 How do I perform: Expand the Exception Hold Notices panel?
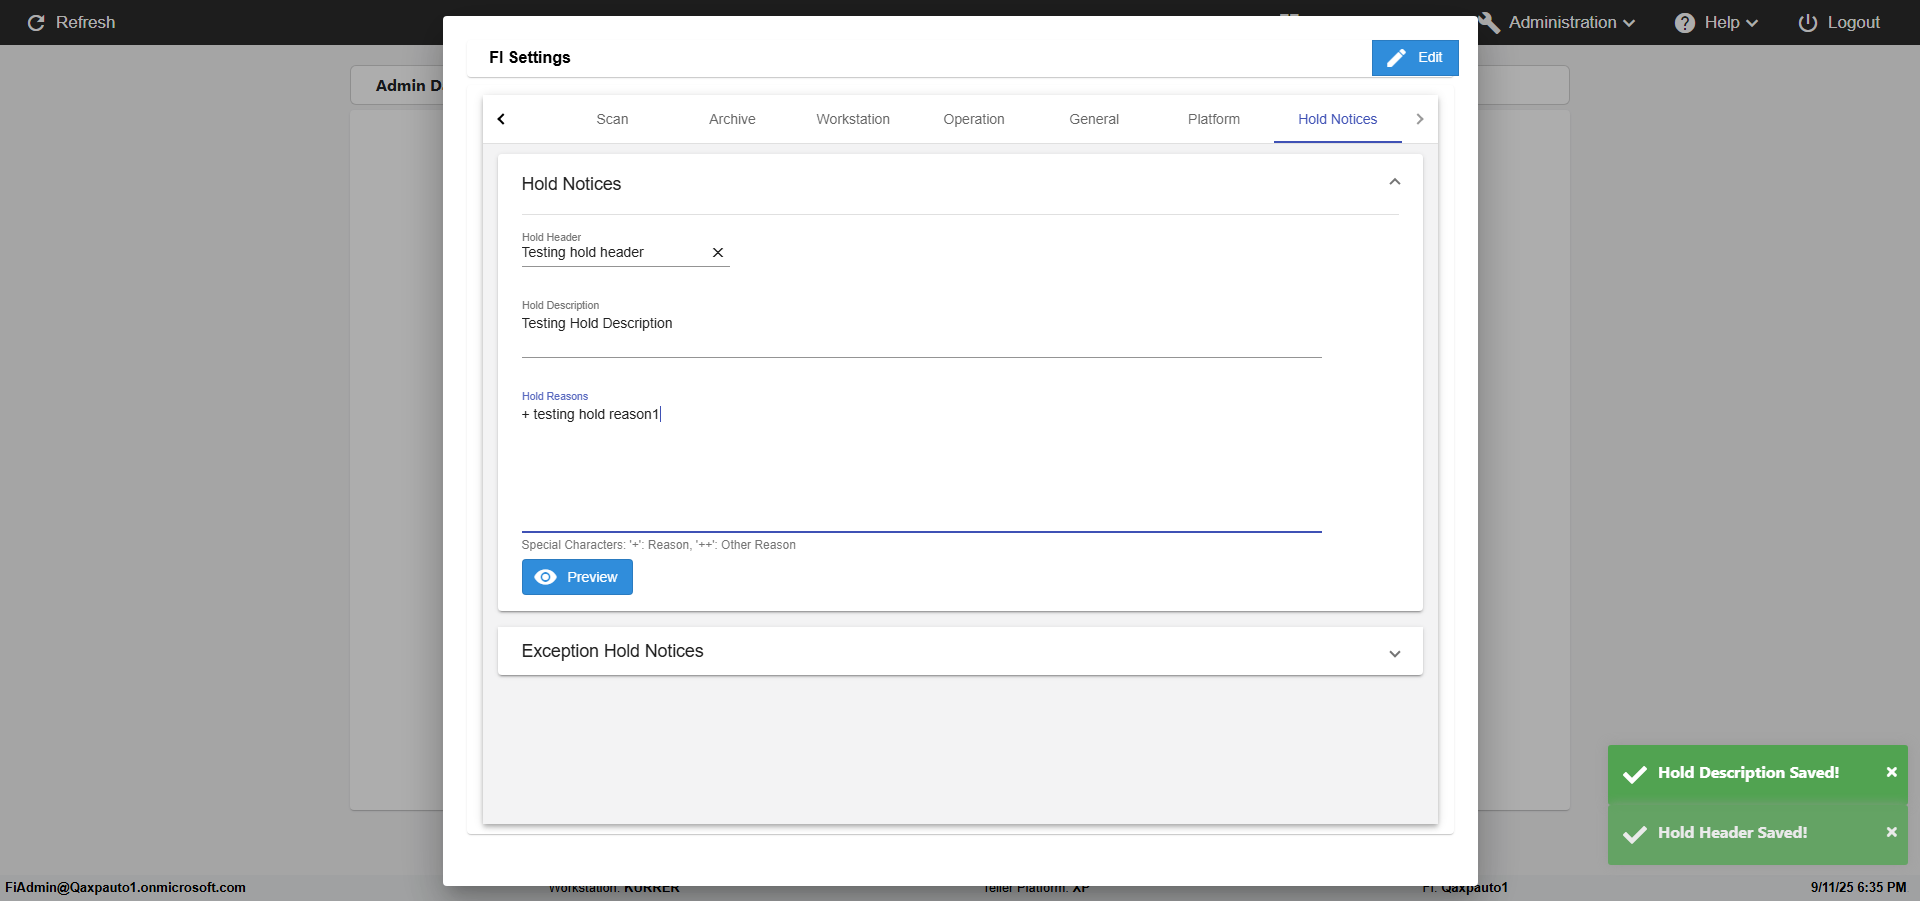[x=1394, y=653]
